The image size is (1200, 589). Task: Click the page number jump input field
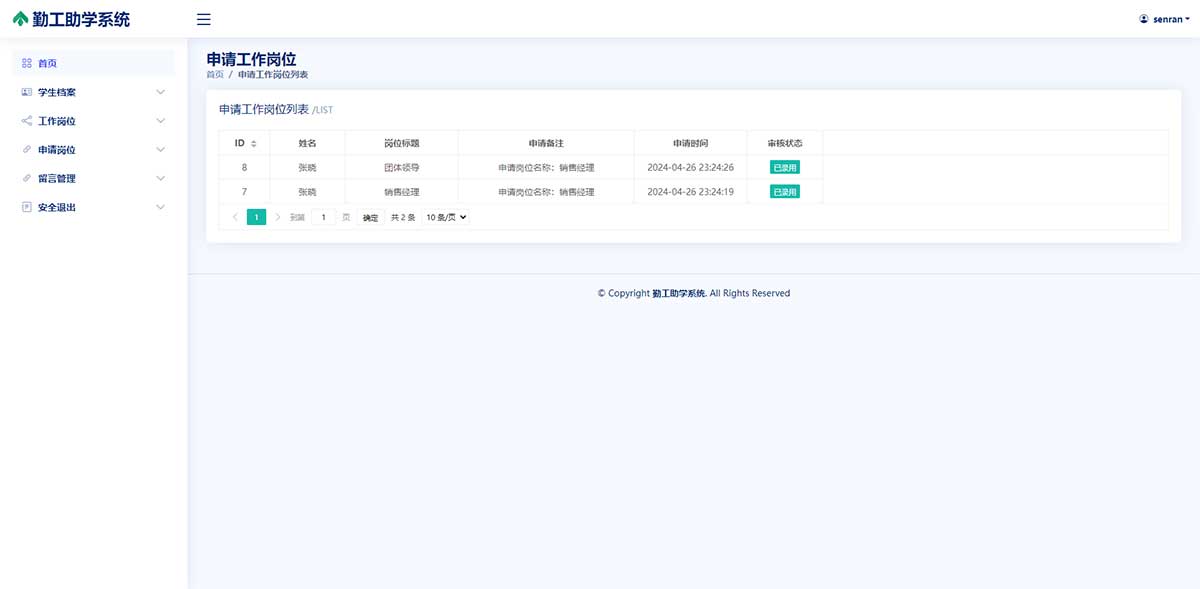(323, 217)
